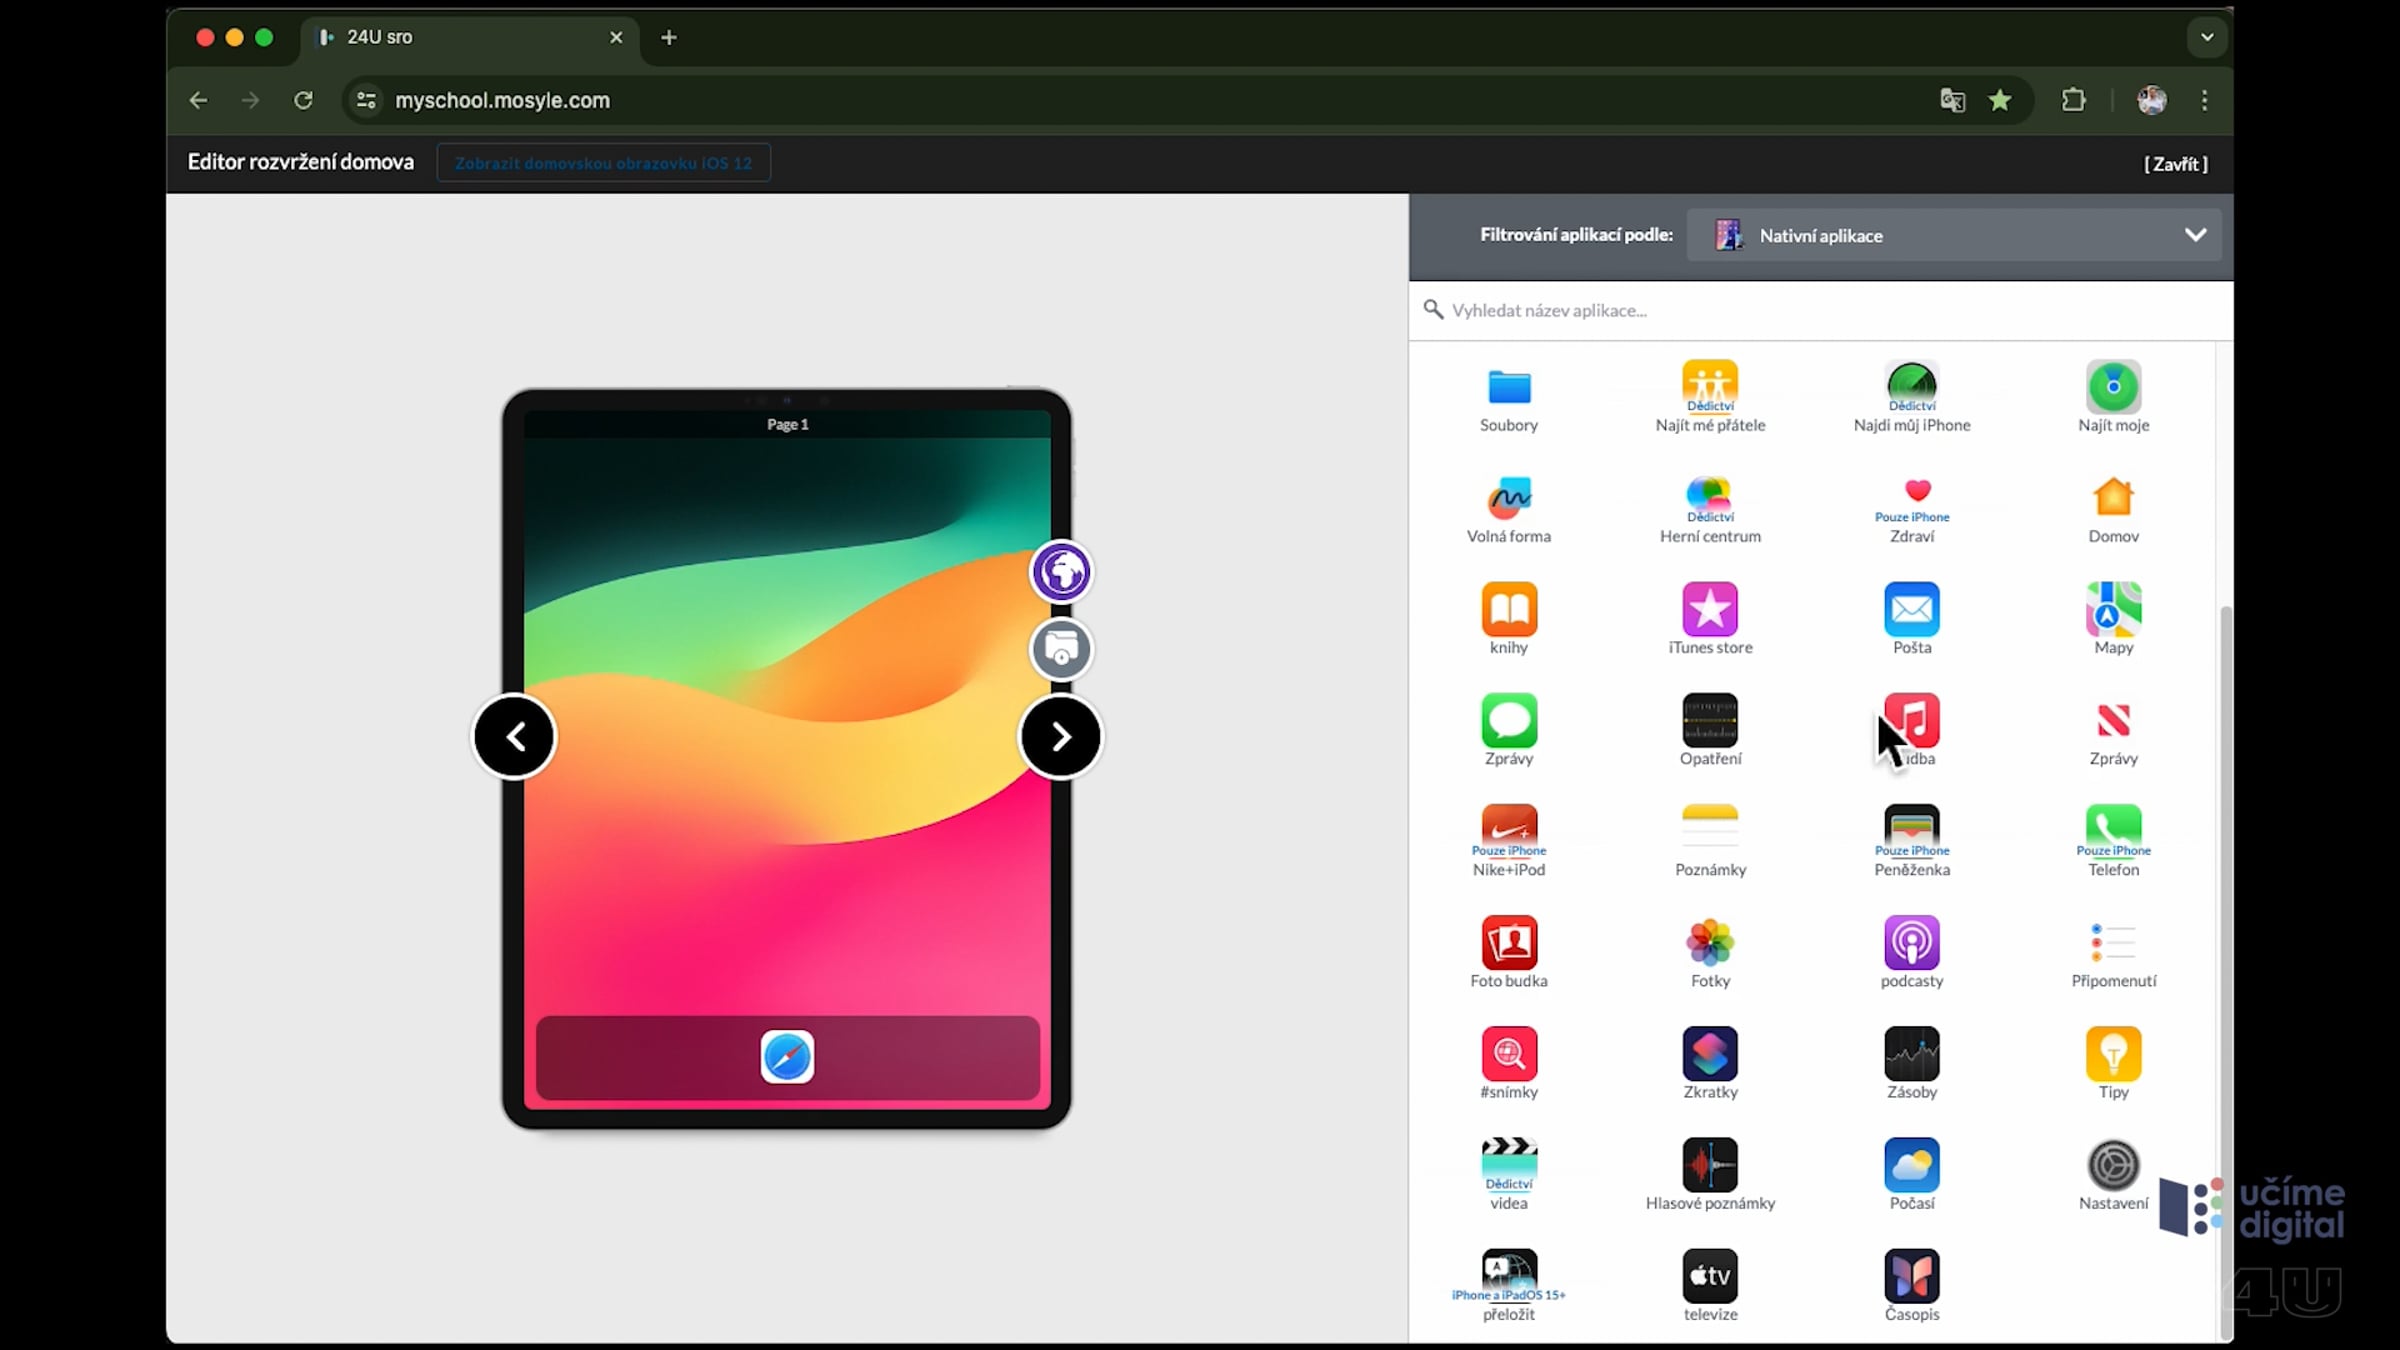Pick the iTunes store app icon
The width and height of the screenshot is (2400, 1350).
tap(1710, 609)
